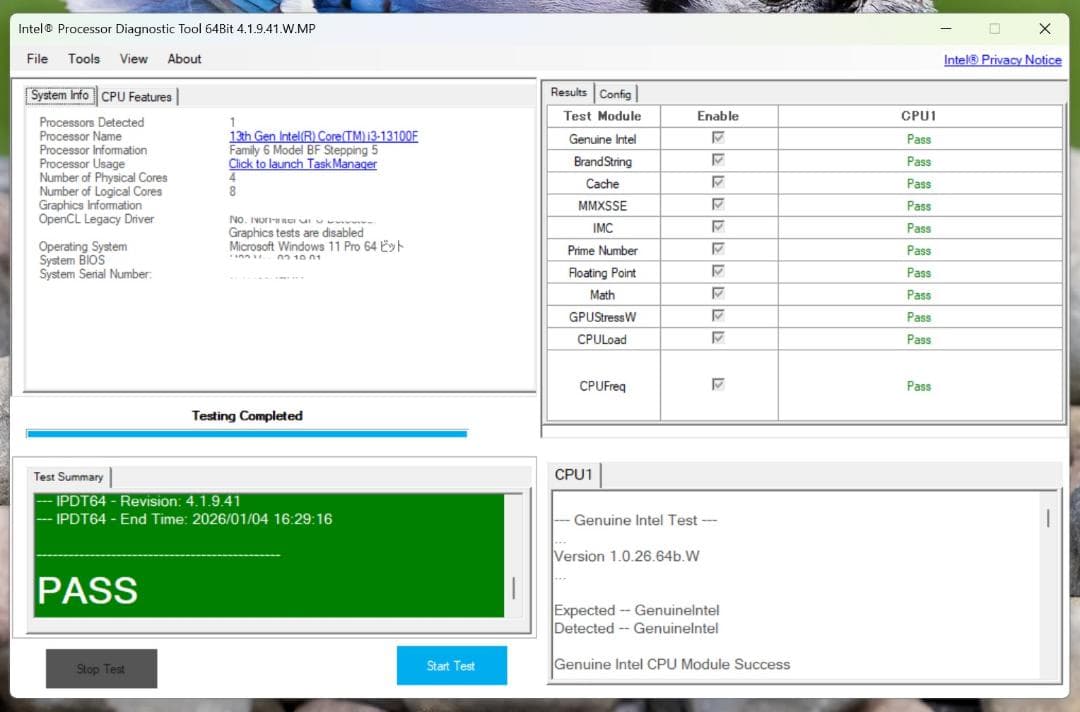Close the Intel Processor Diagnostic Tool window
This screenshot has height=712, width=1080.
point(1045,29)
